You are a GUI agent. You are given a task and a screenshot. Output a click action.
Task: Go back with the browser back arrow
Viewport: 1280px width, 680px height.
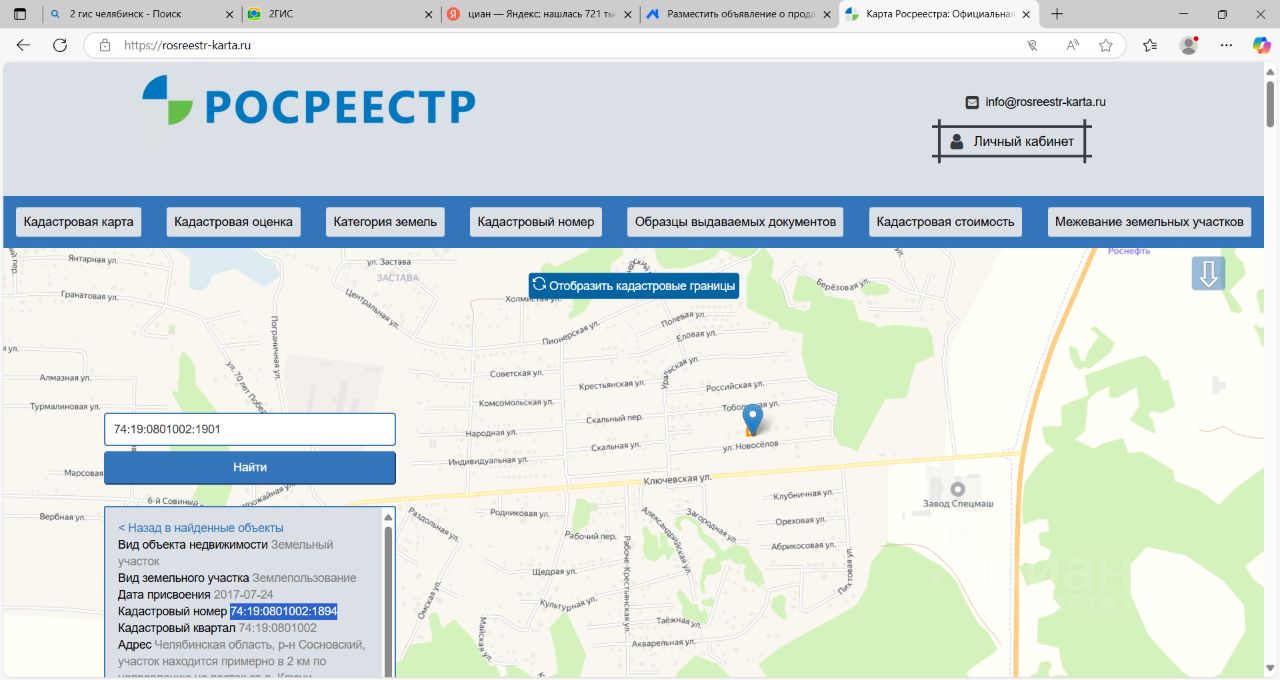(x=23, y=45)
